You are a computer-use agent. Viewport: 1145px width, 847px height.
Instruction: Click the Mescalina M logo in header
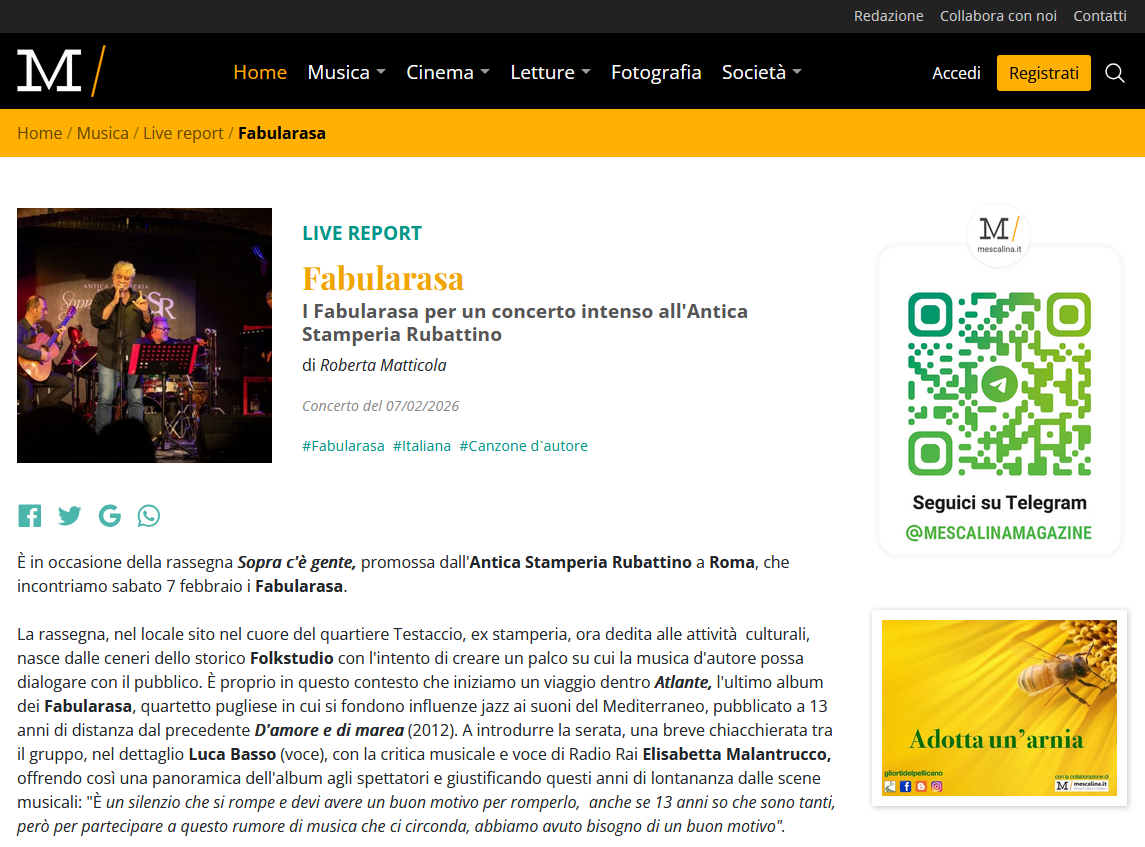coord(61,71)
